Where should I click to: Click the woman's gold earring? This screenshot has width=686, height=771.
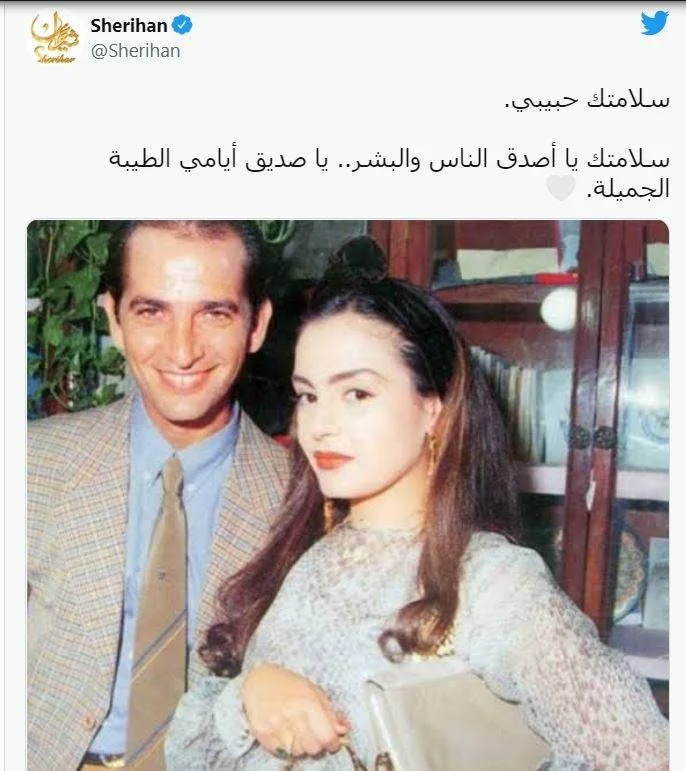433,450
